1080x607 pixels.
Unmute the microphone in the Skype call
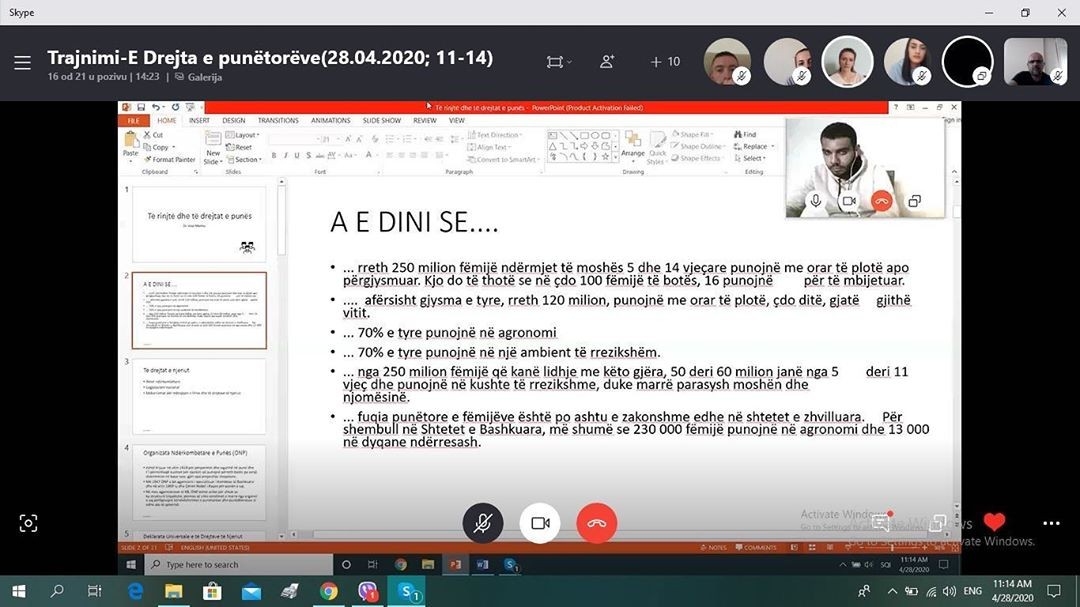[483, 522]
